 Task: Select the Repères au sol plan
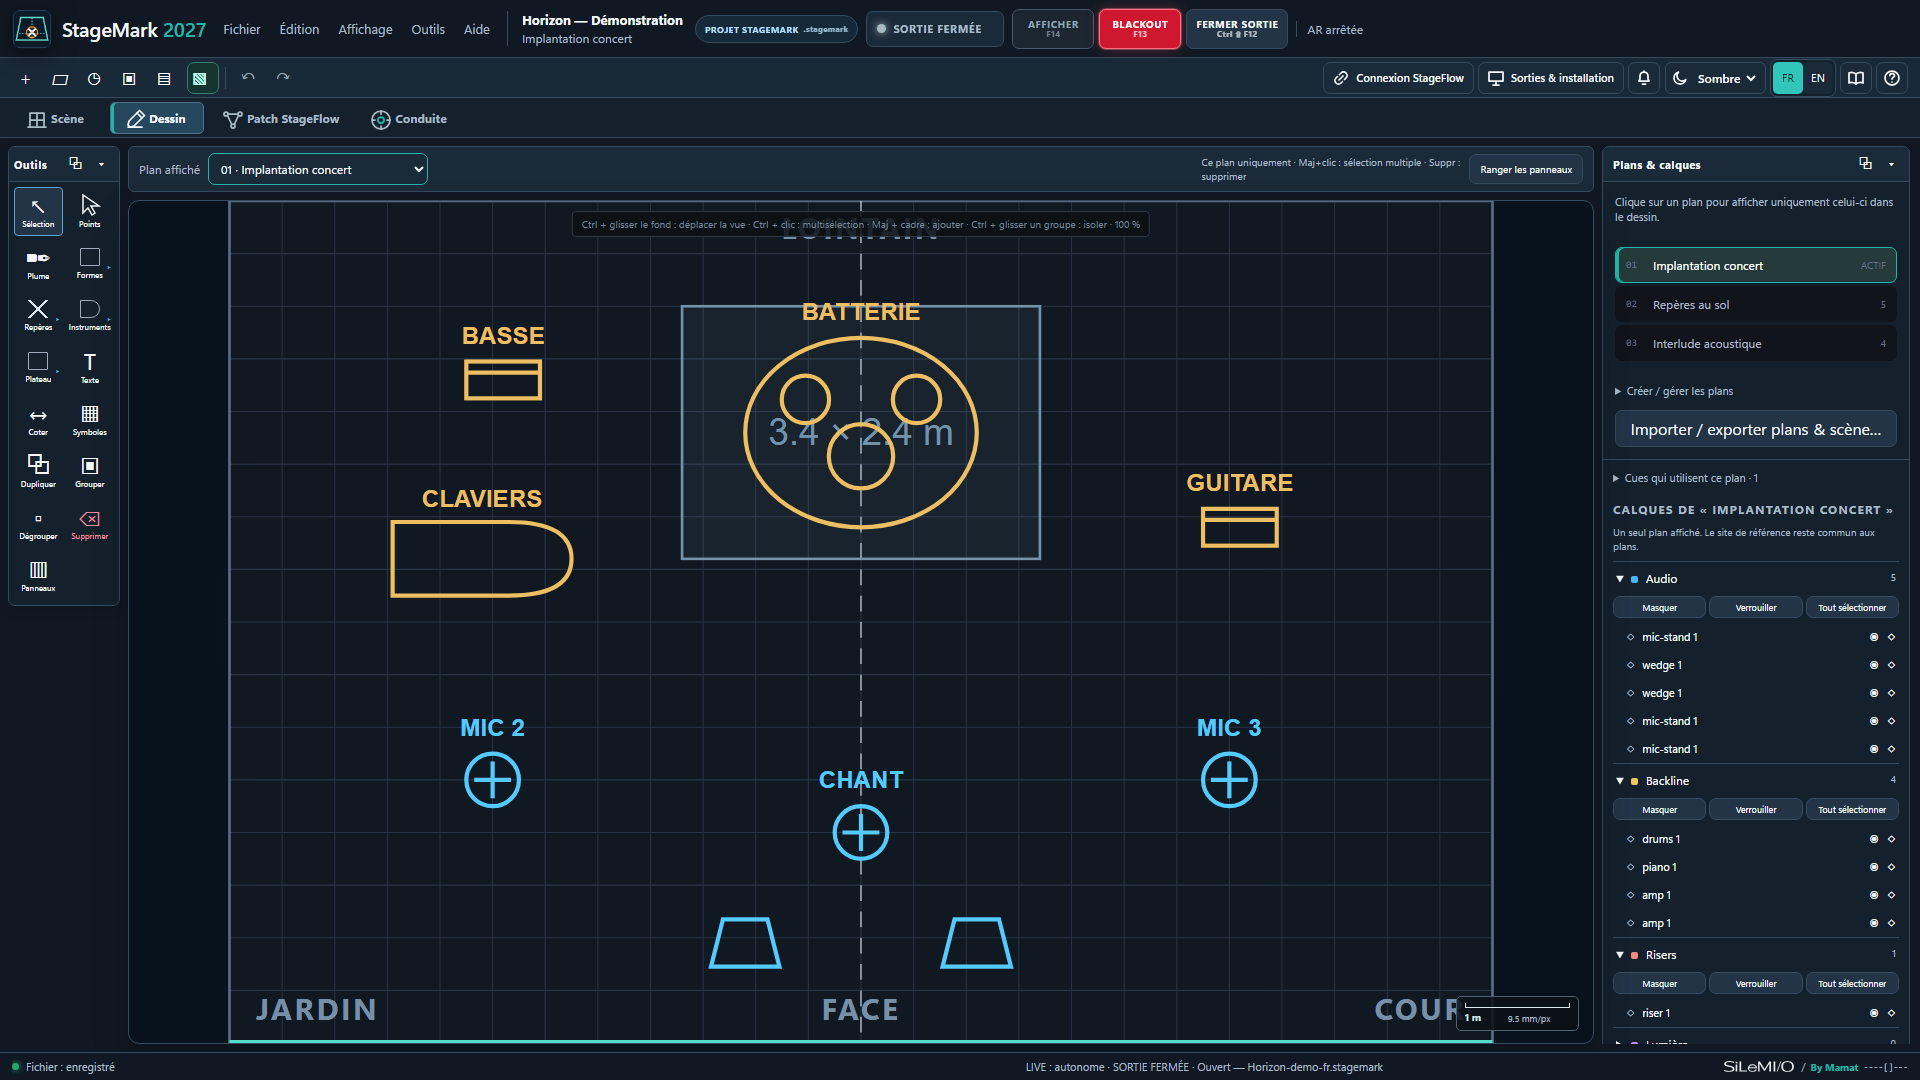(1755, 305)
